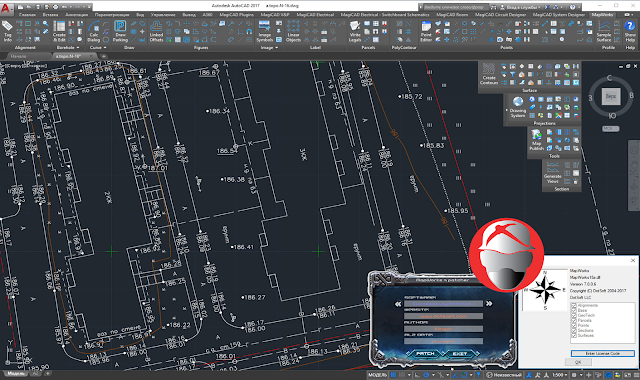Viewport: 640px width, 380px height.
Task: Switch to the Вставка ribbon tab
Action: [50, 15]
